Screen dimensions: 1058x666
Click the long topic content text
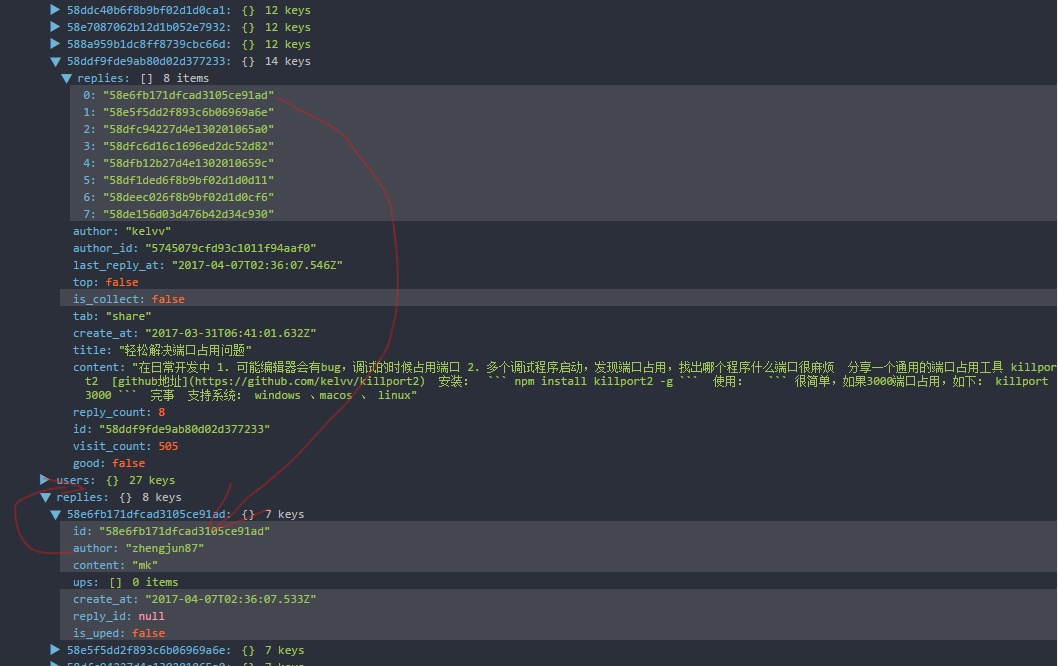tap(564, 381)
